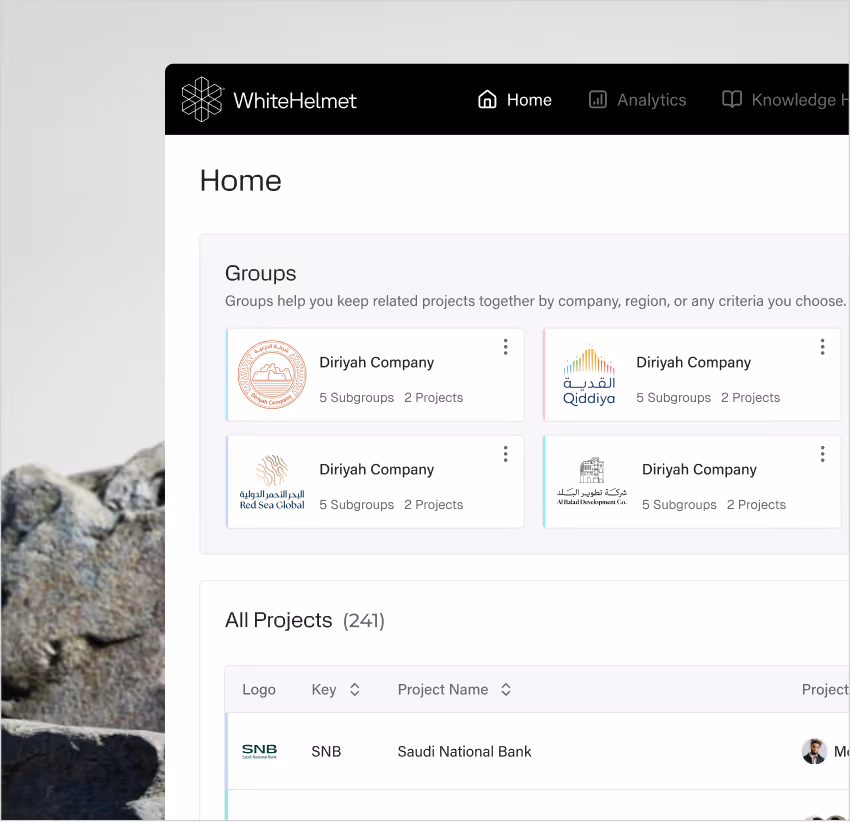Image resolution: width=850 pixels, height=822 pixels.
Task: Click the Logo column header
Action: [x=259, y=690]
